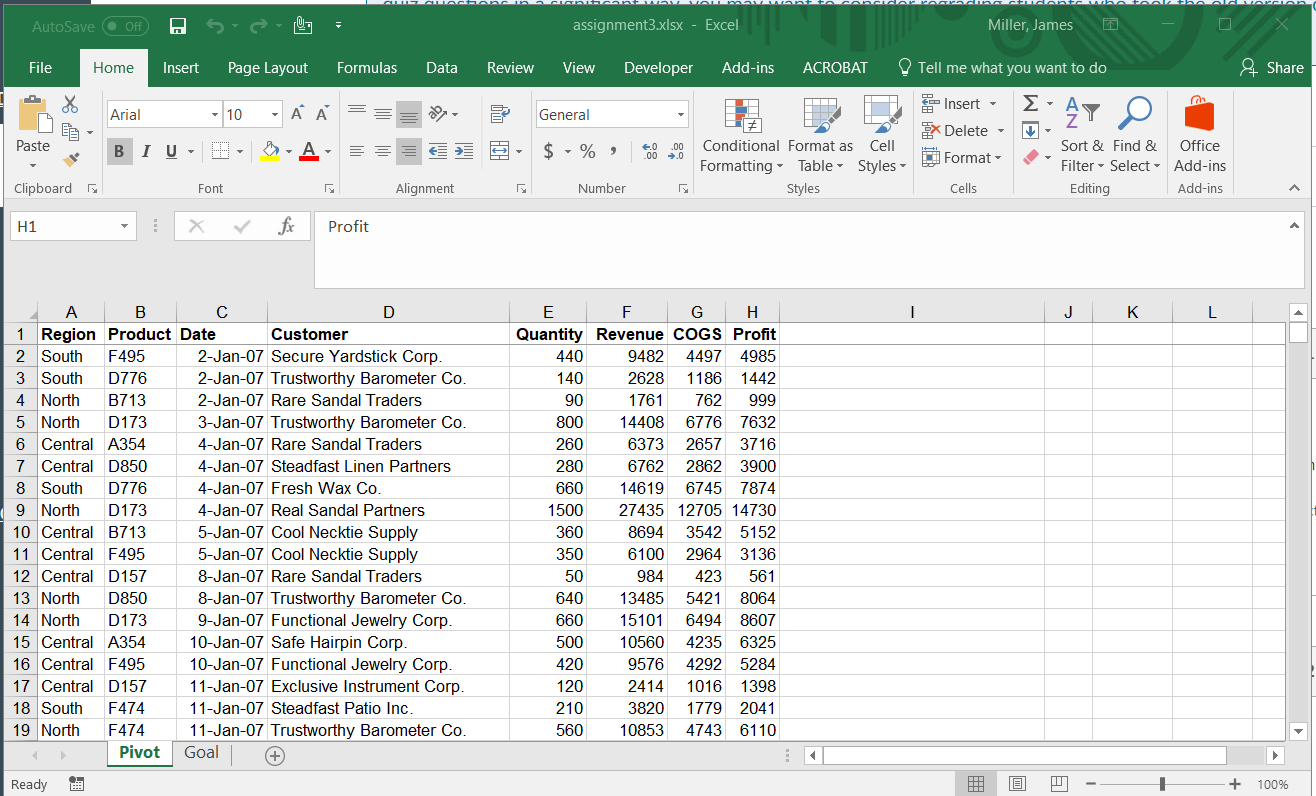
Task: Expand the Arial font name dropdown
Action: coord(214,115)
